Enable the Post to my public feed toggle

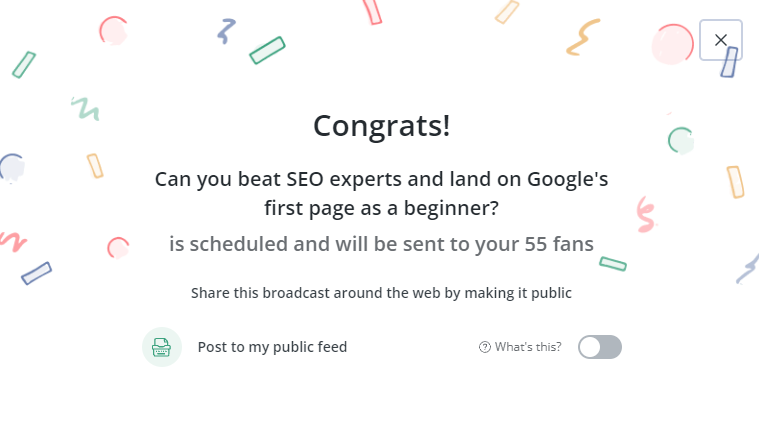click(x=600, y=347)
